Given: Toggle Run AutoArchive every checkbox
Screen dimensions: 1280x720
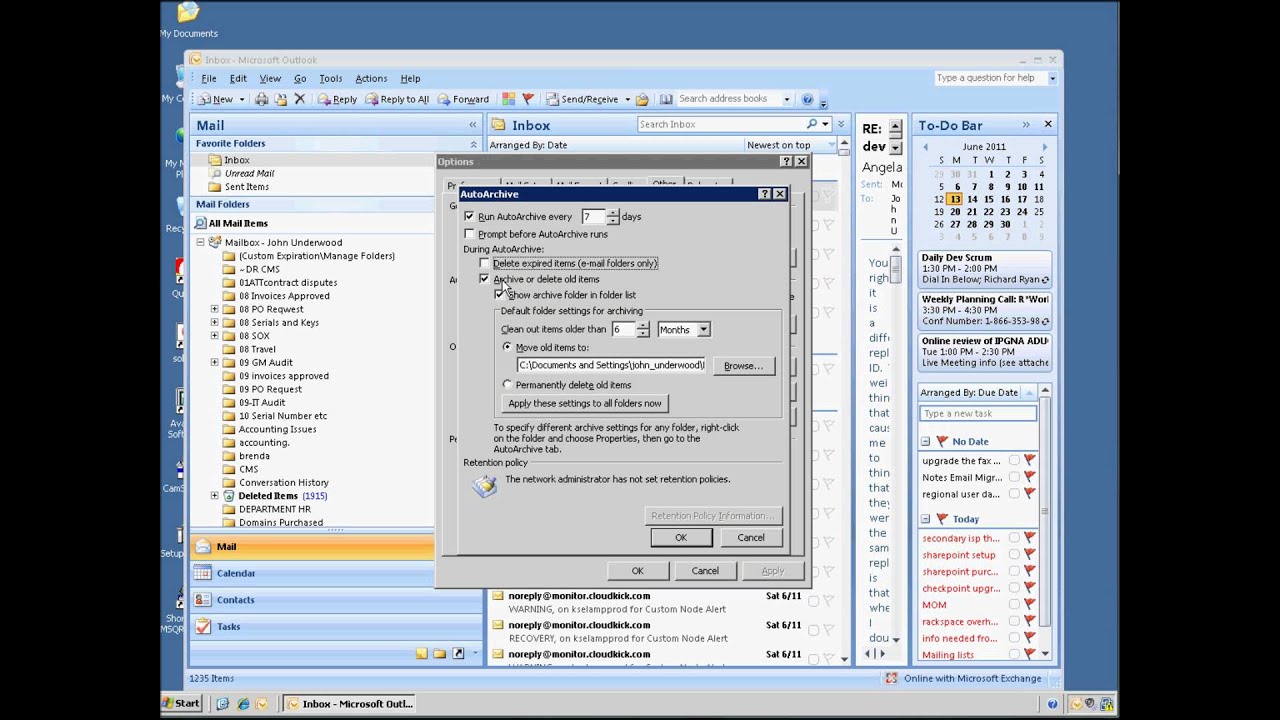Looking at the screenshot, I should click(469, 216).
